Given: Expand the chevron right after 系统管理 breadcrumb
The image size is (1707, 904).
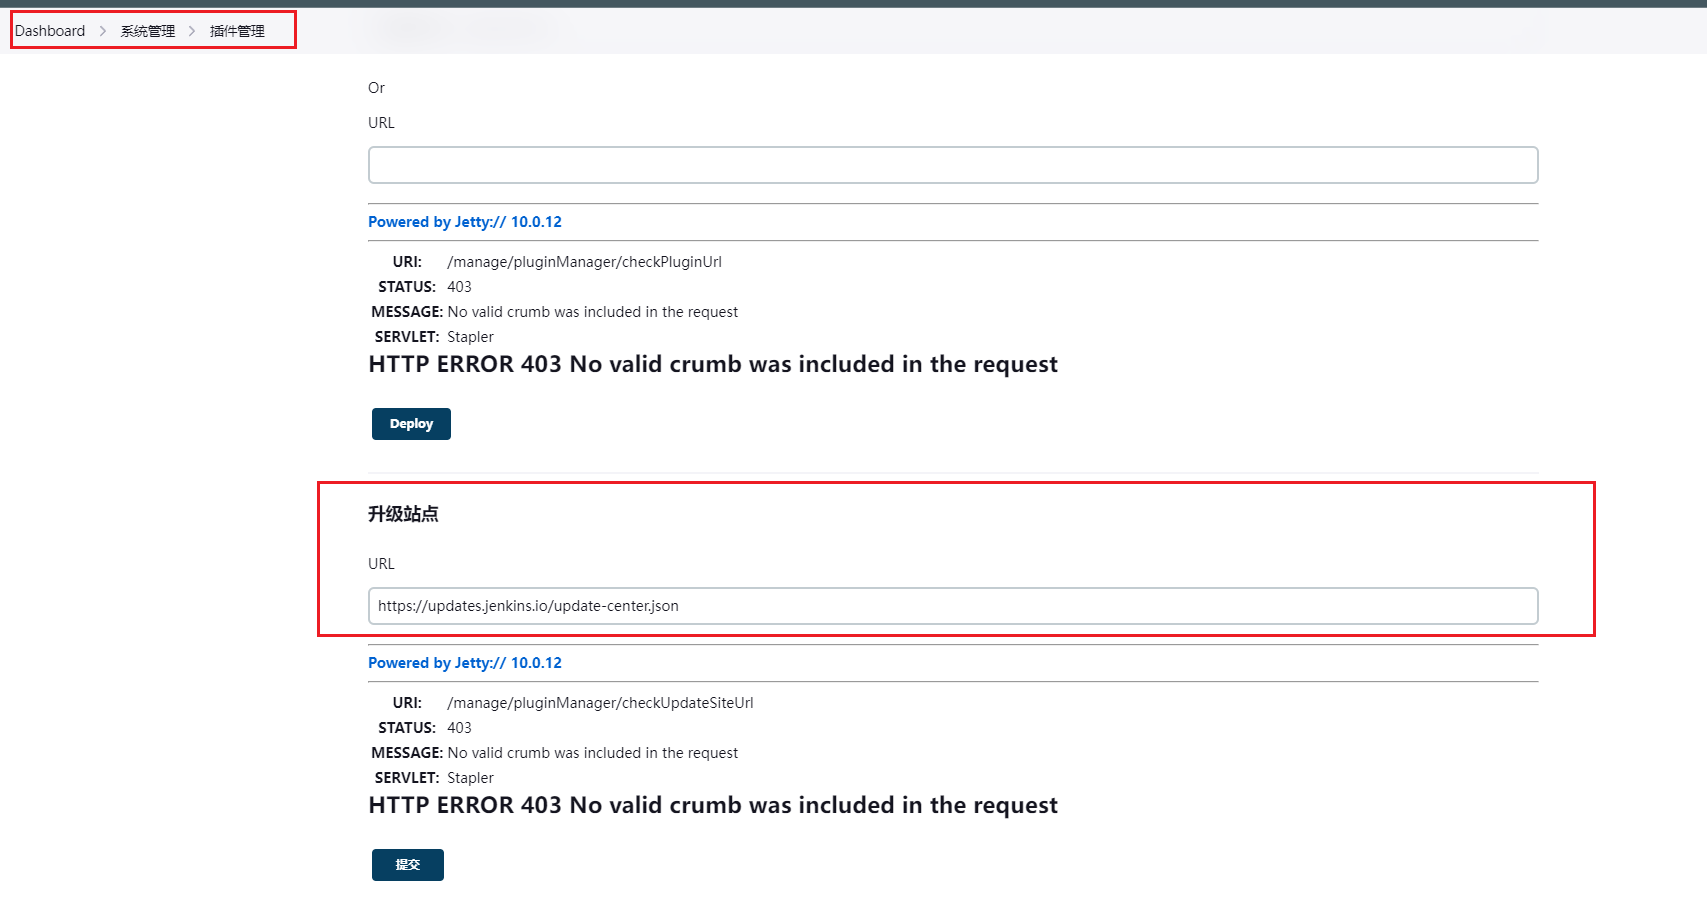Looking at the screenshot, I should click(x=192, y=31).
